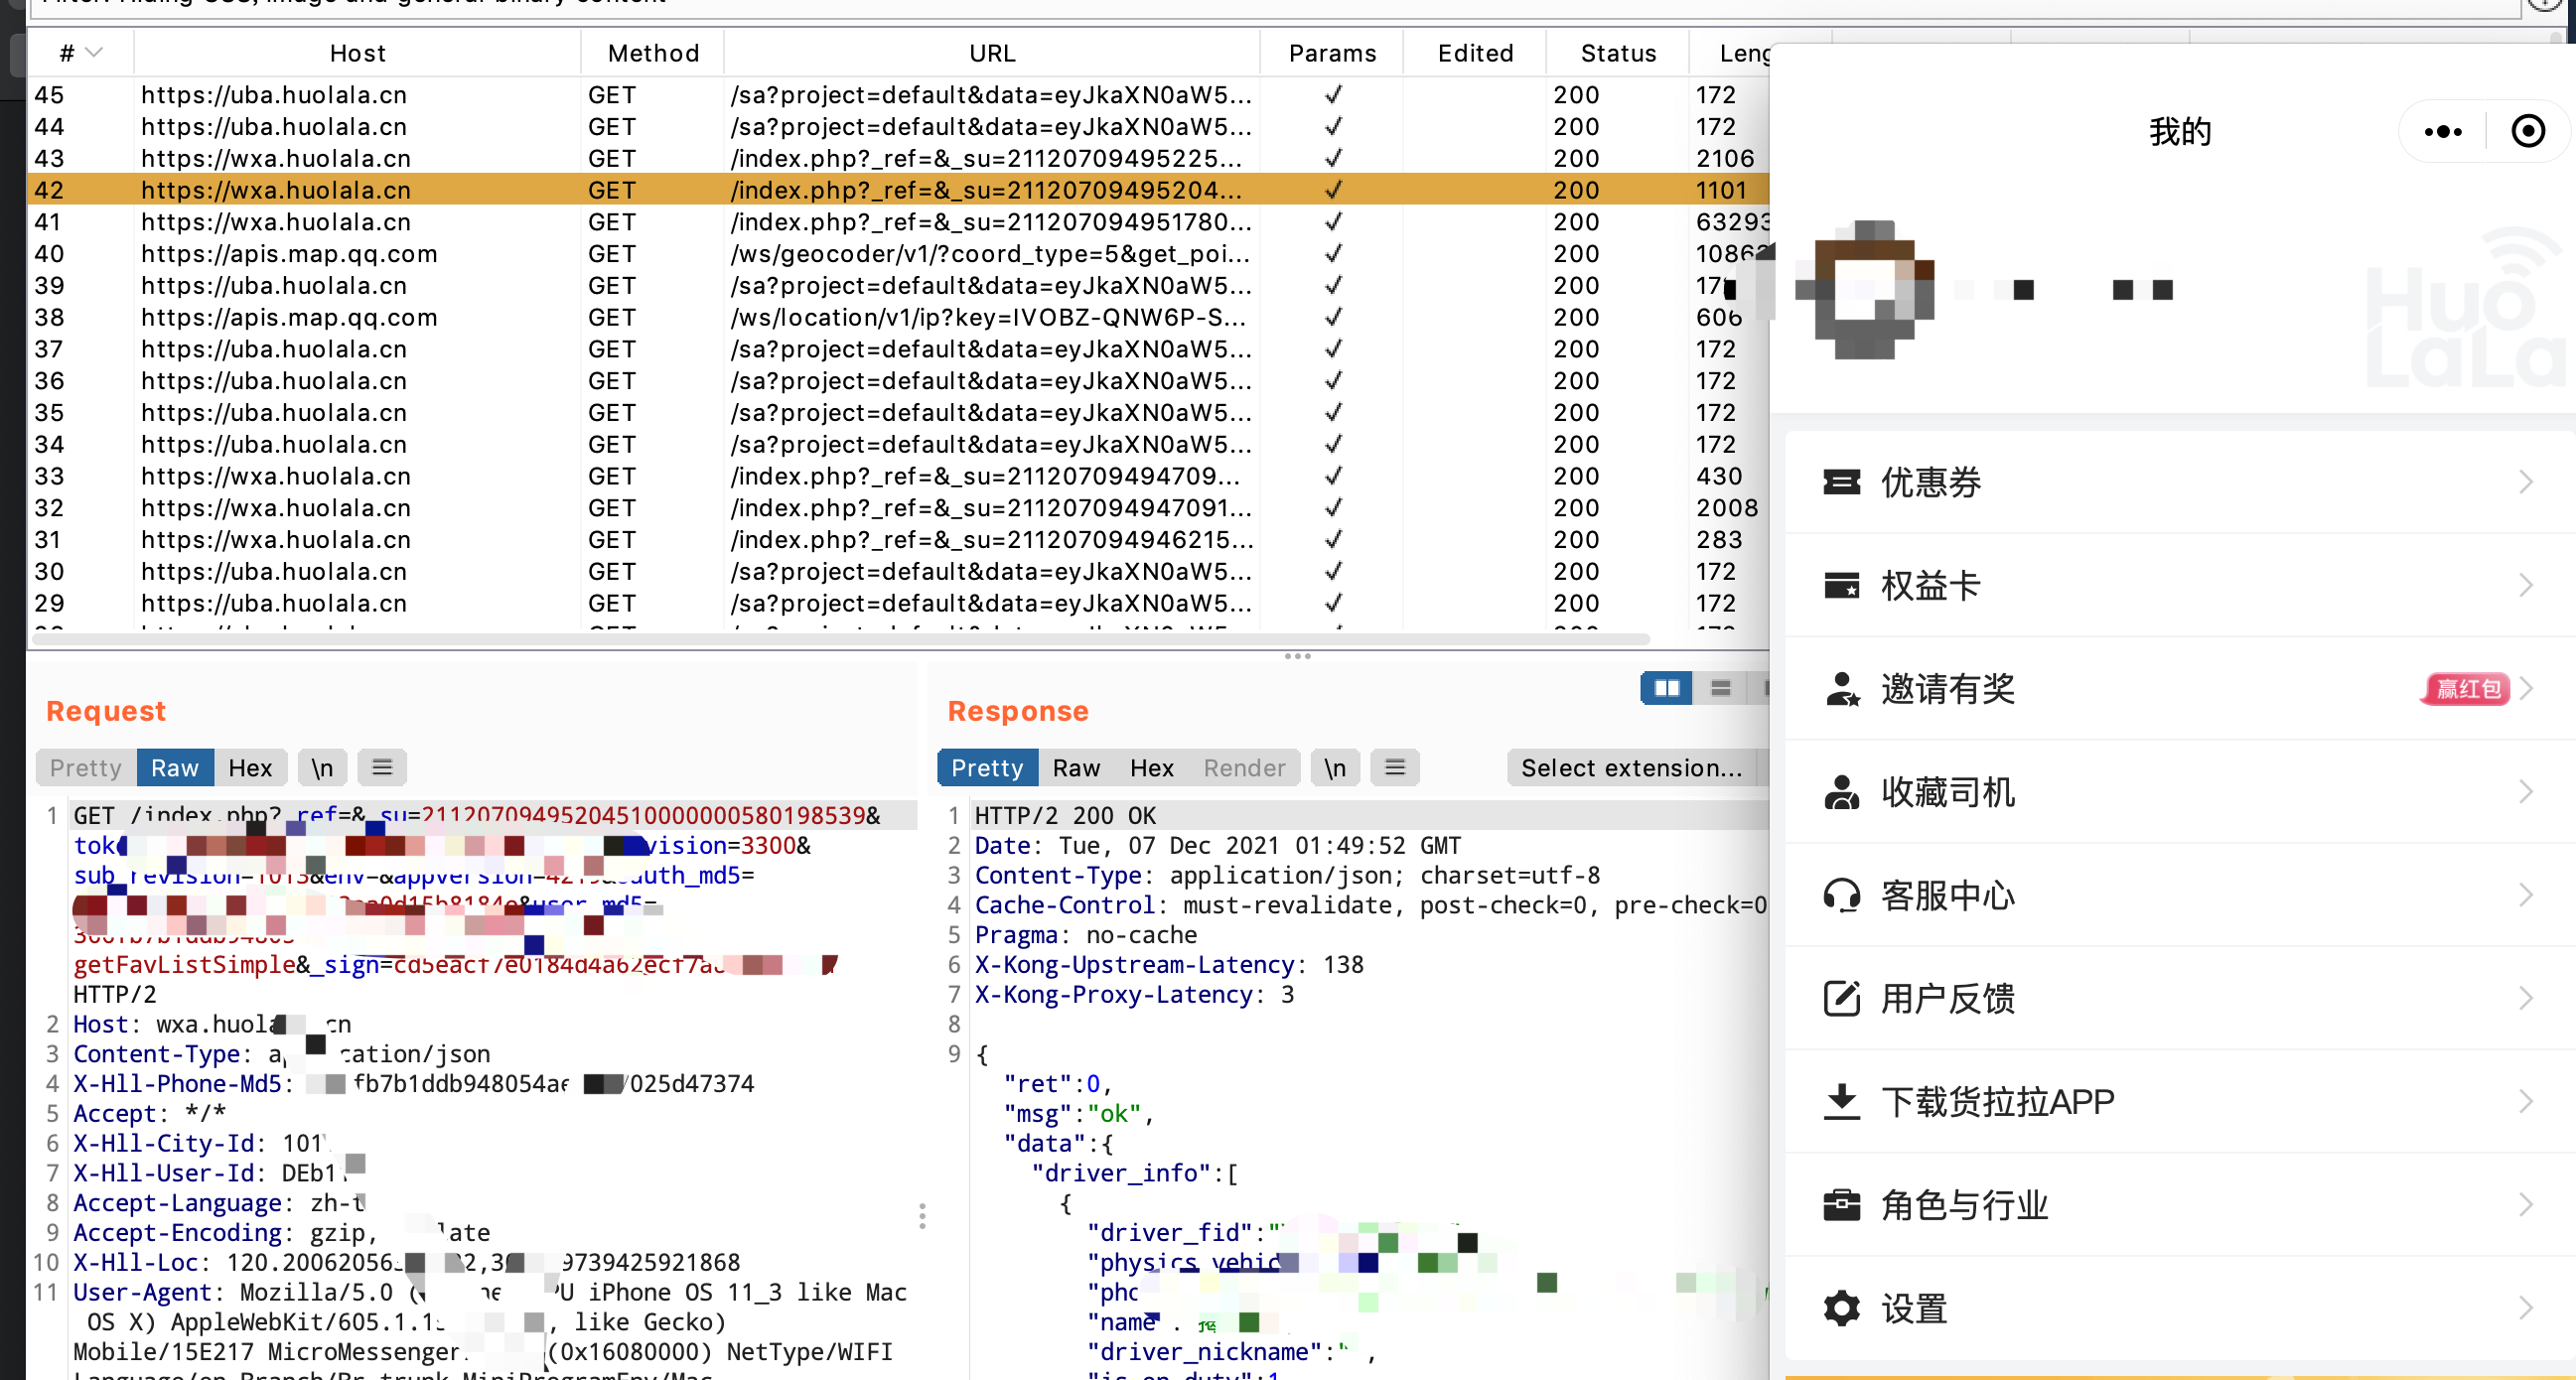Toggle Response non-printable \n characters button
Image resolution: width=2576 pixels, height=1380 pixels.
pos(1335,767)
